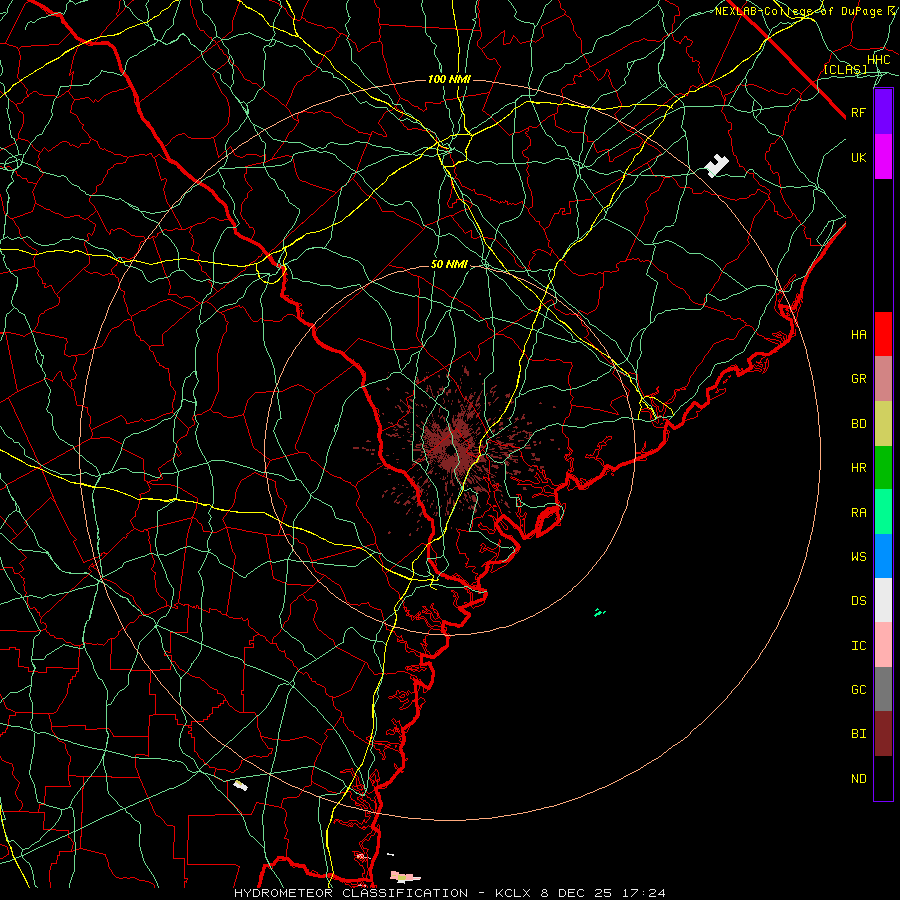Click the RF purple color swatch
The image size is (900, 900).
tap(883, 112)
